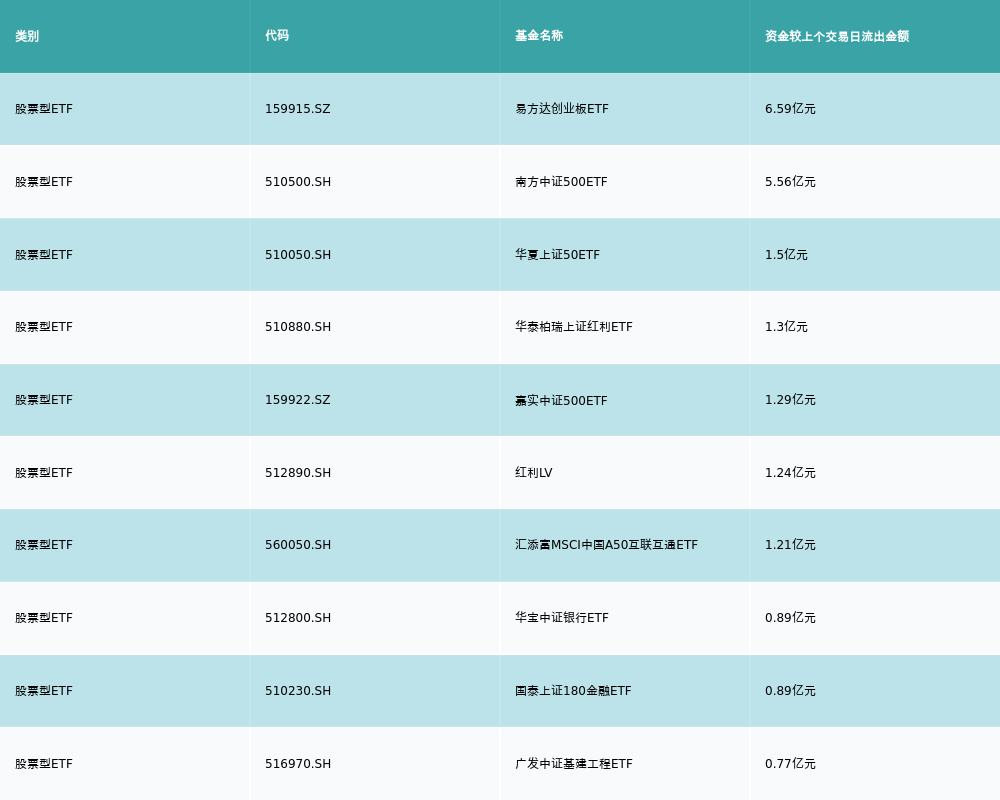Select code 560050.SH

(298, 545)
